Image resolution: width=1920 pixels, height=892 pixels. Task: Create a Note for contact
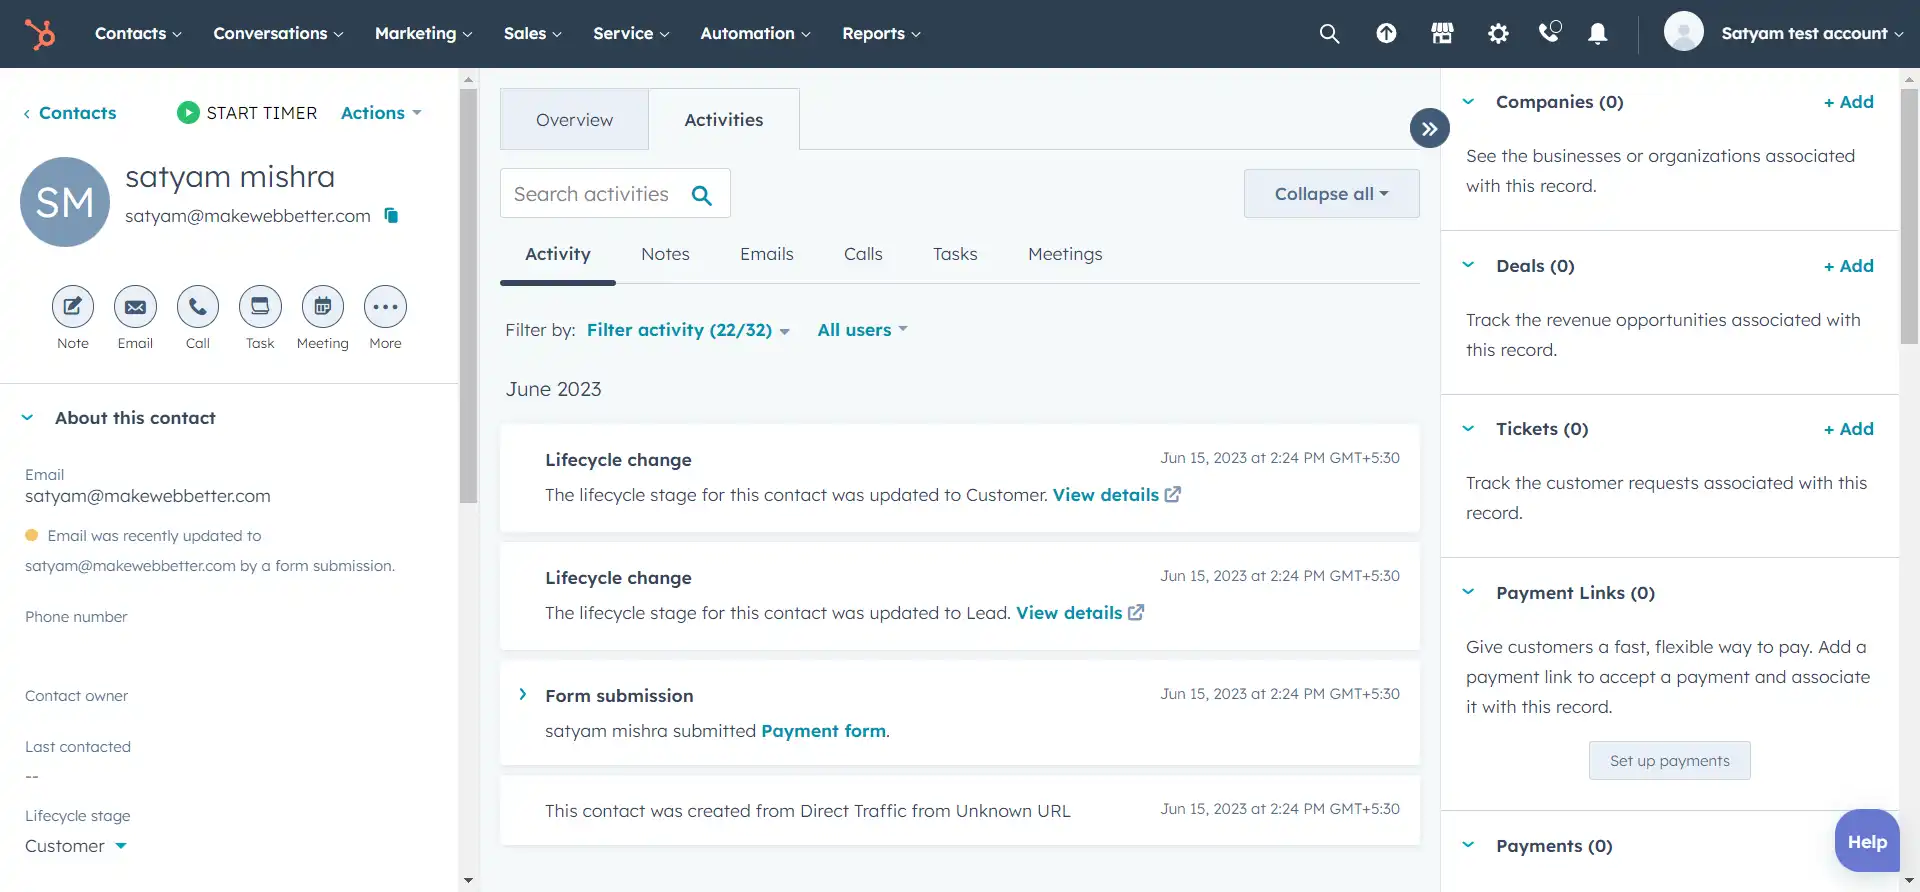coord(73,307)
